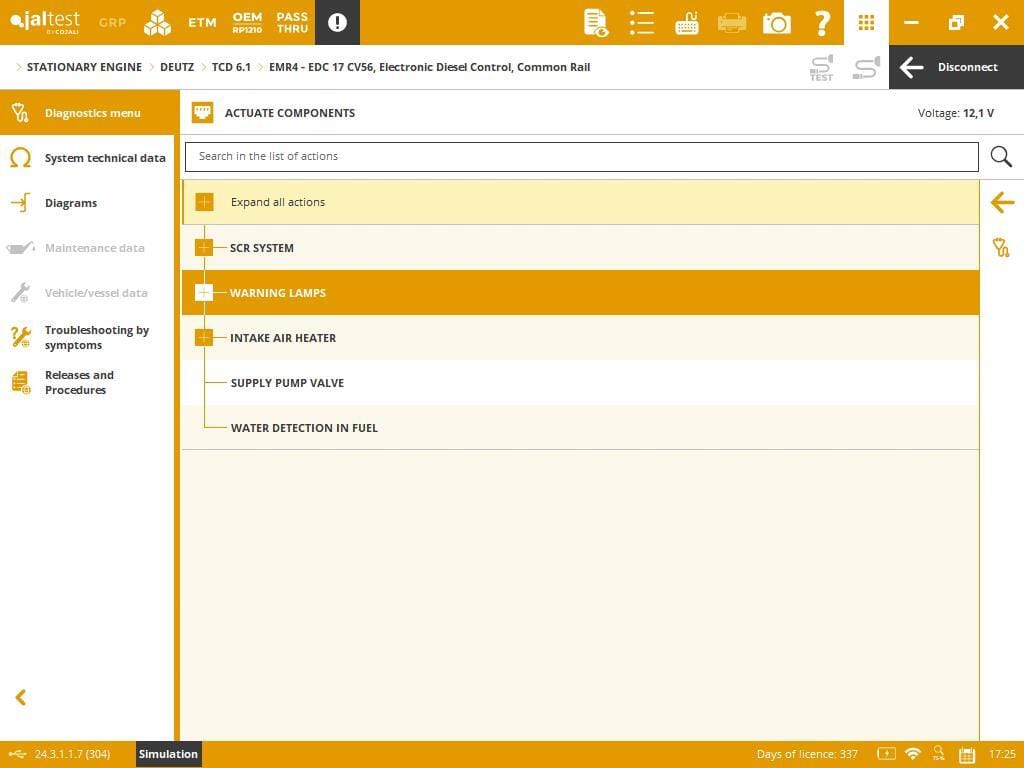Expand the SCR SYSTEM group

(204, 248)
